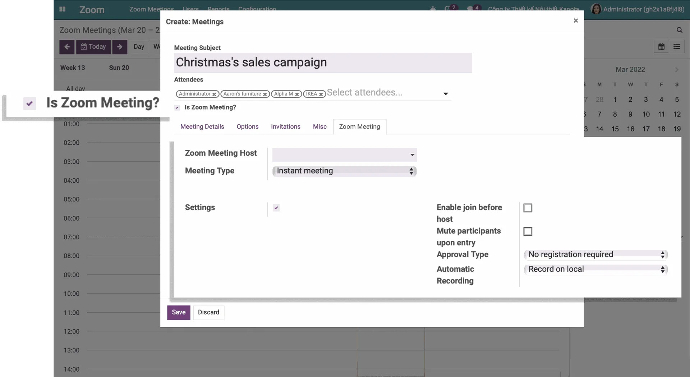Open the Administrator user avatar

596,9
